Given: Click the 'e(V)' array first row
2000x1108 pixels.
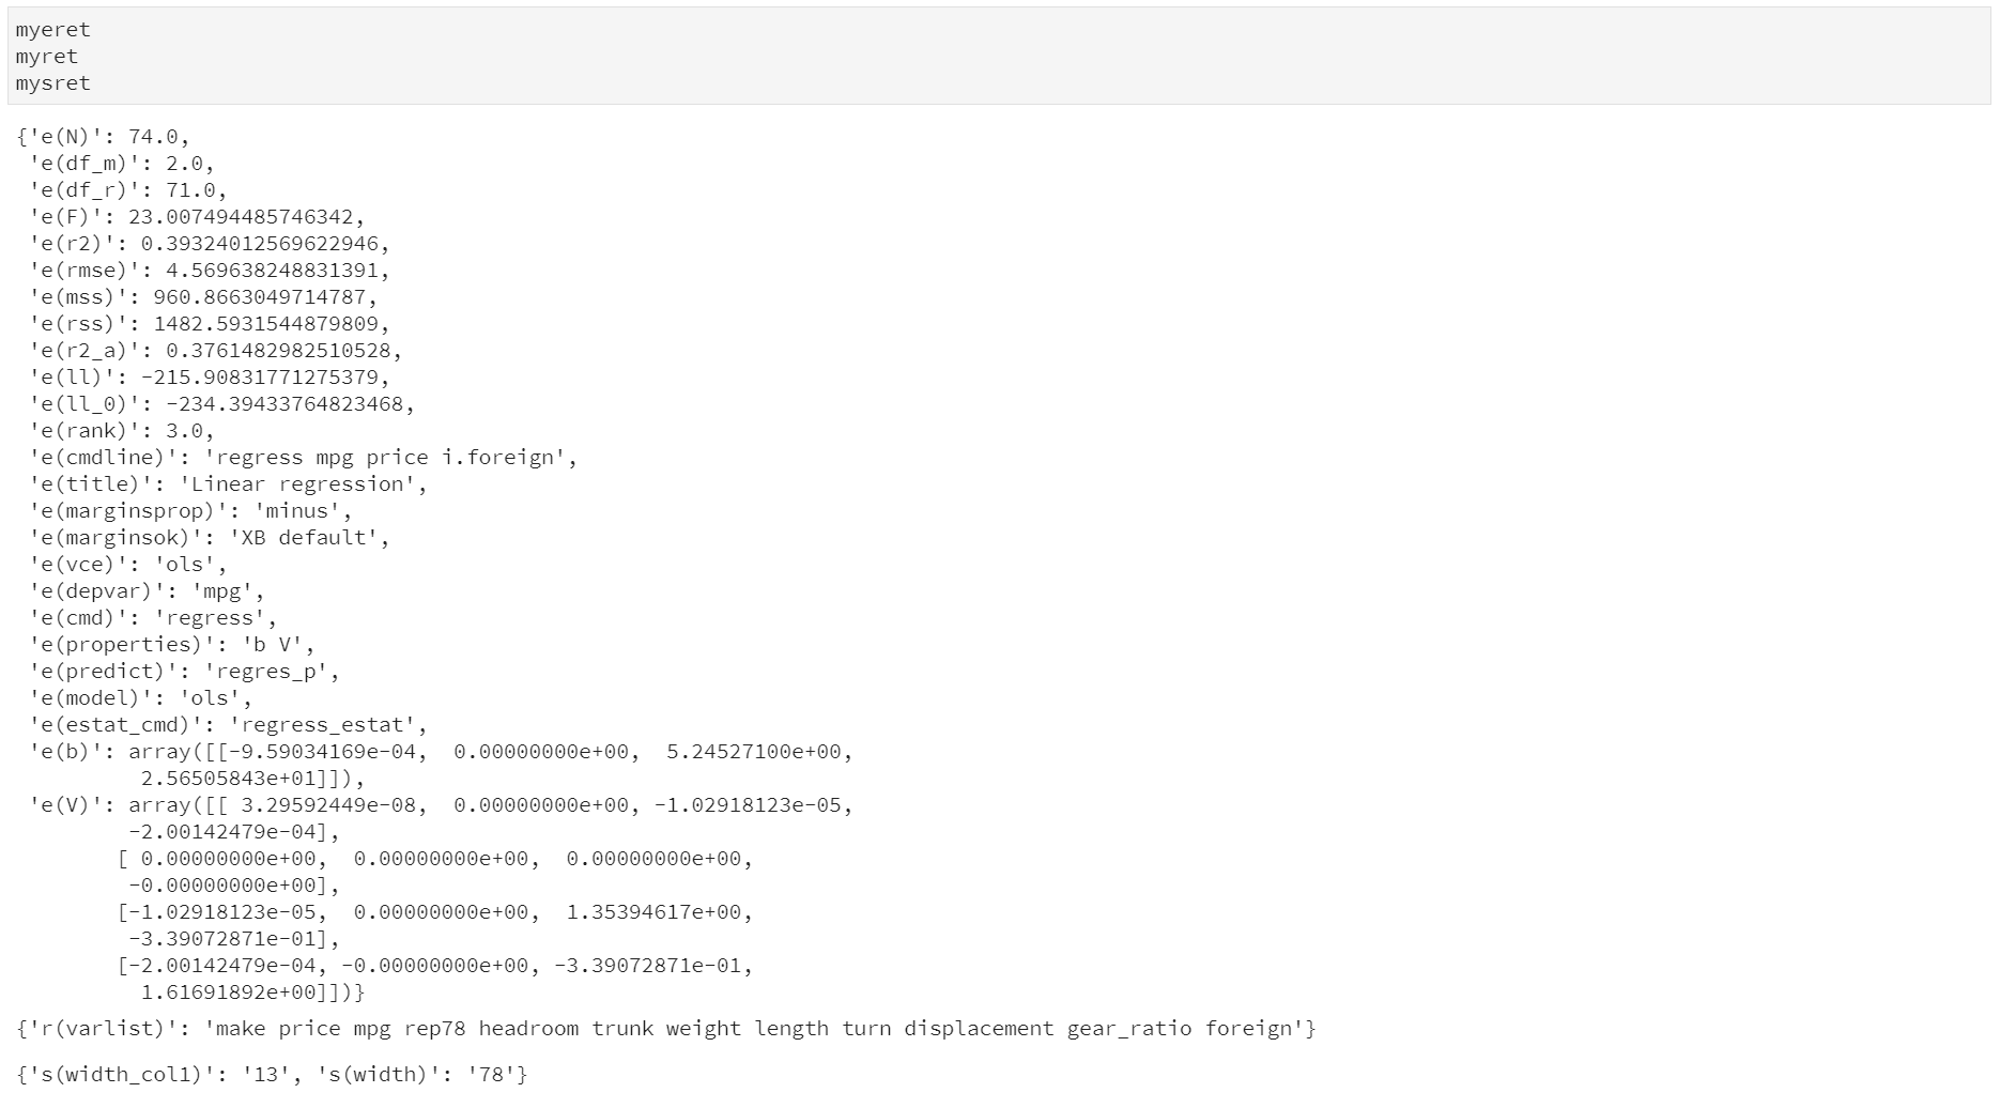Looking at the screenshot, I should point(441,805).
